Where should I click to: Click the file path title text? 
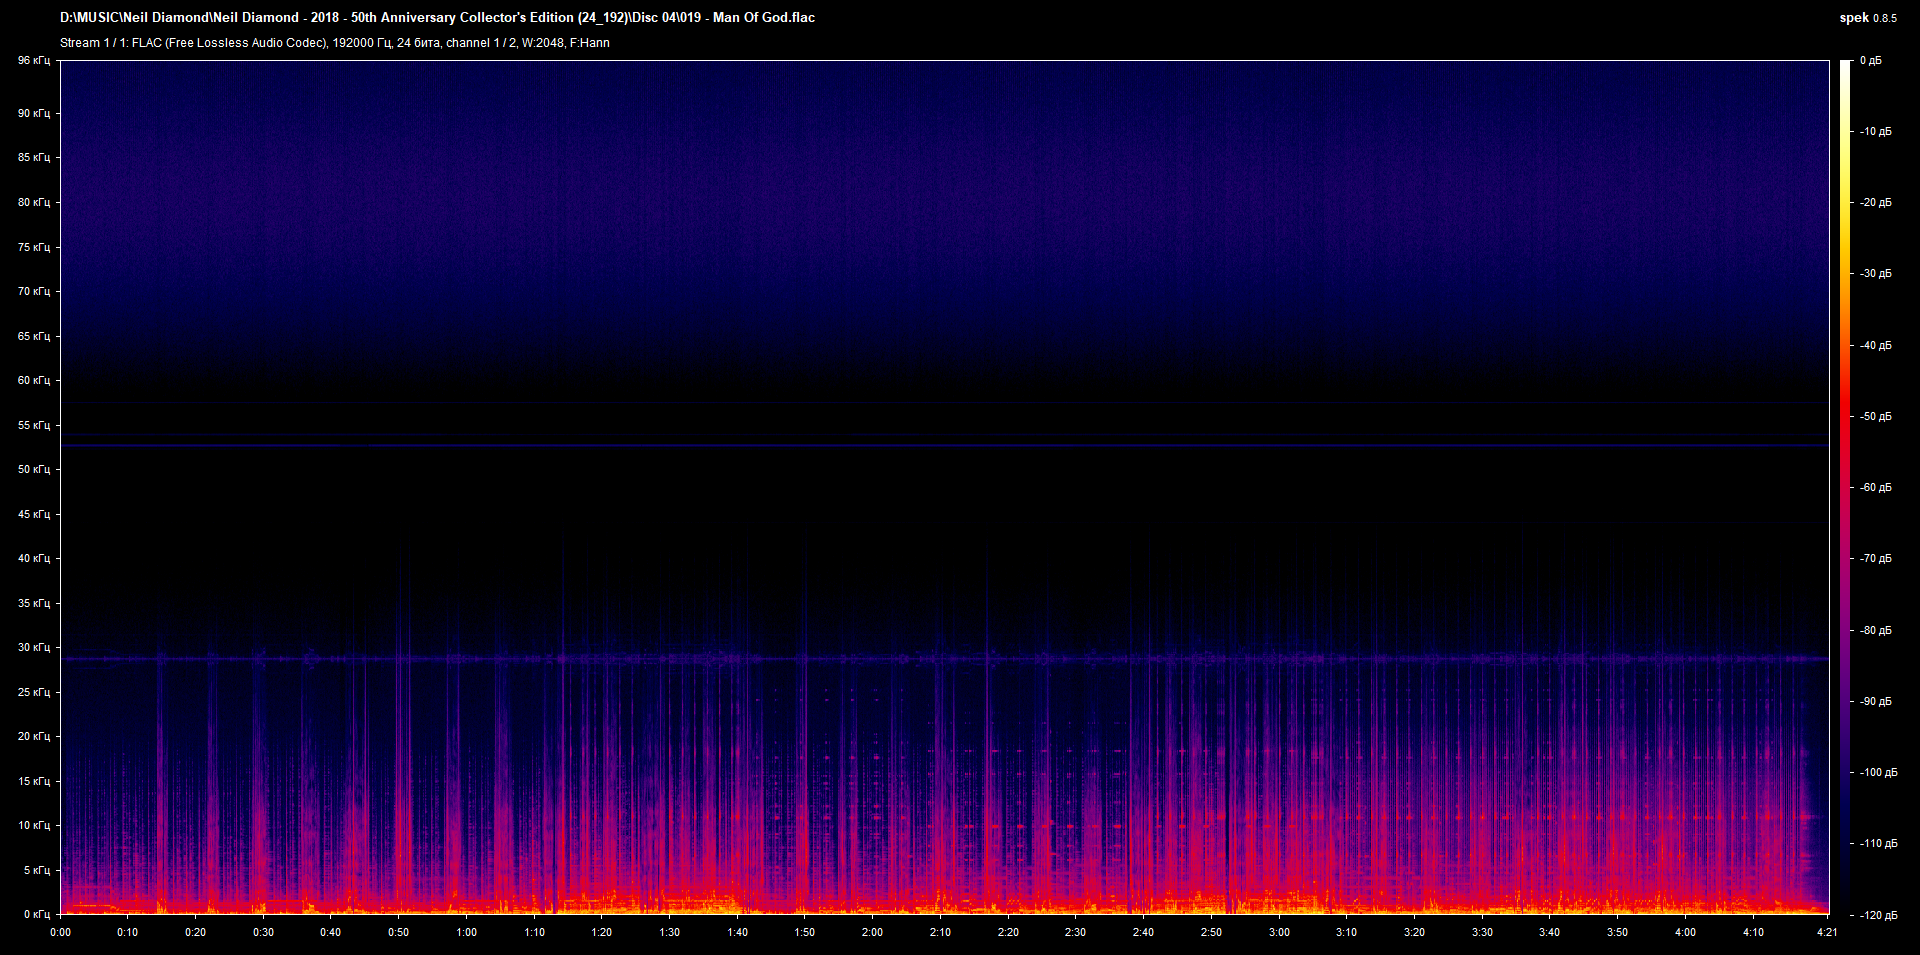coord(437,18)
